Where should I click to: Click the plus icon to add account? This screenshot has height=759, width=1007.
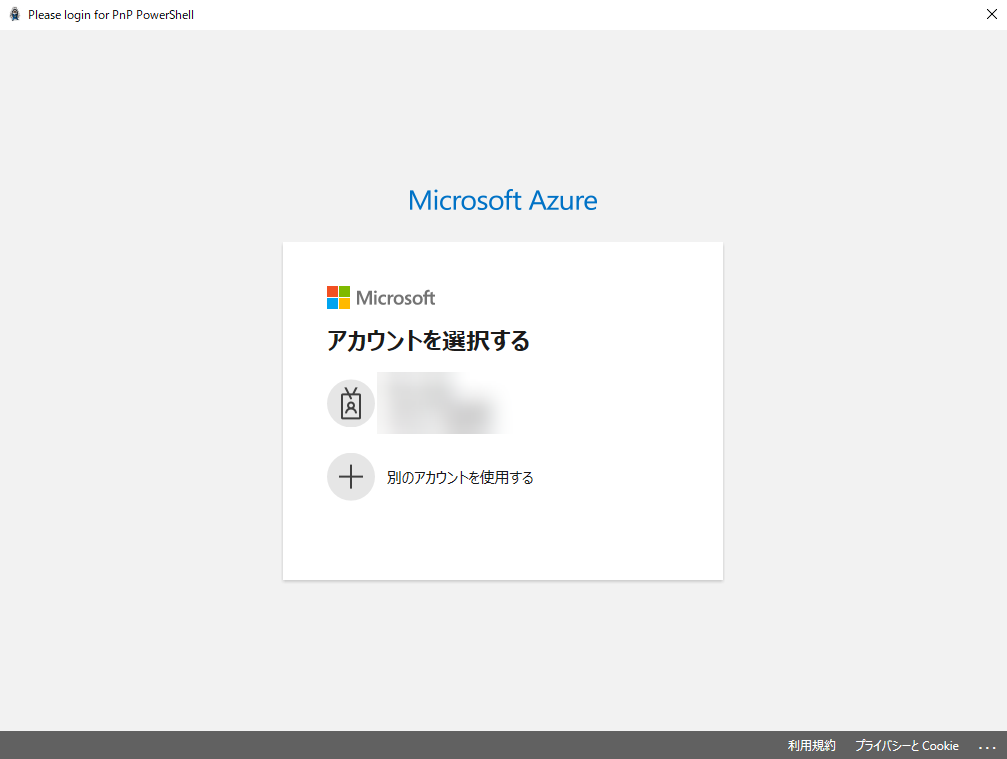[351, 476]
